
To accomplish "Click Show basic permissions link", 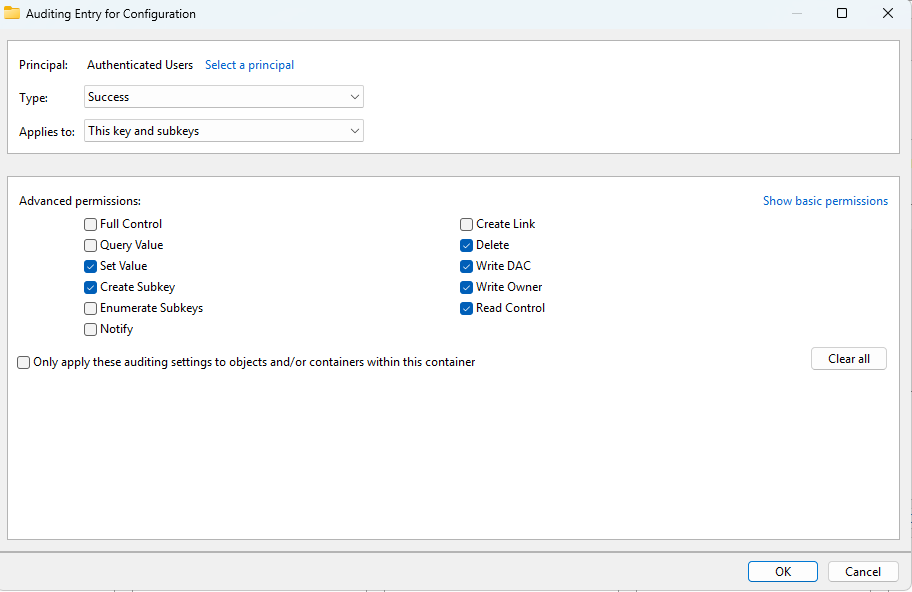I will coord(825,201).
